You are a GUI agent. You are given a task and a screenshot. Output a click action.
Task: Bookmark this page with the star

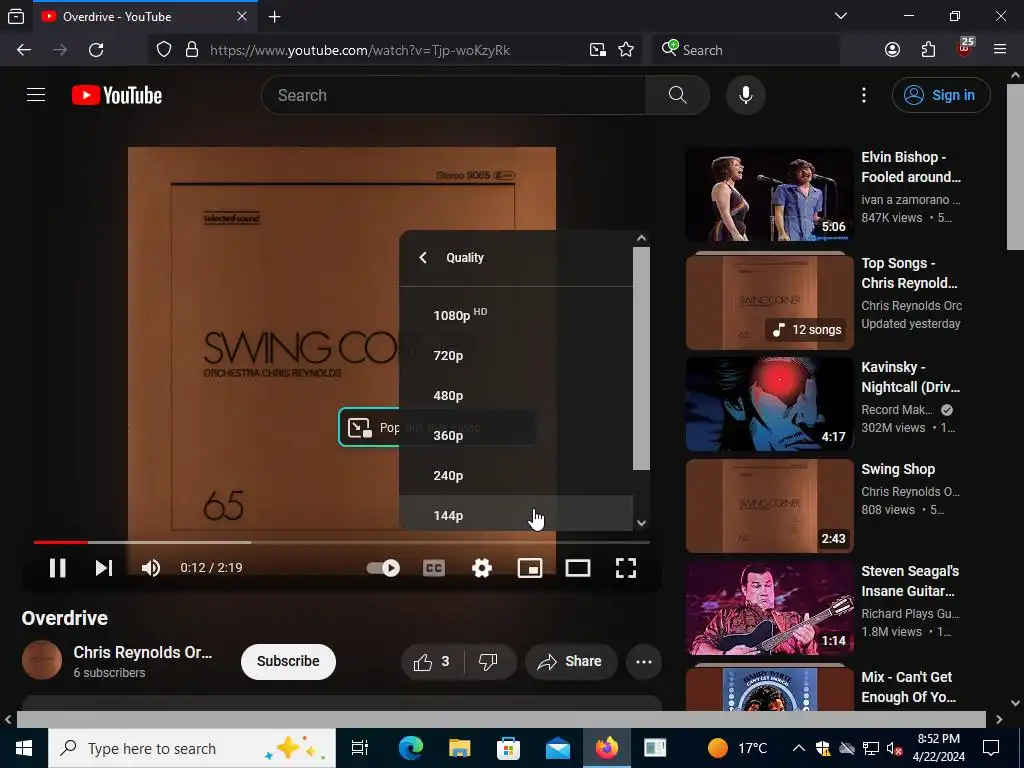[626, 50]
